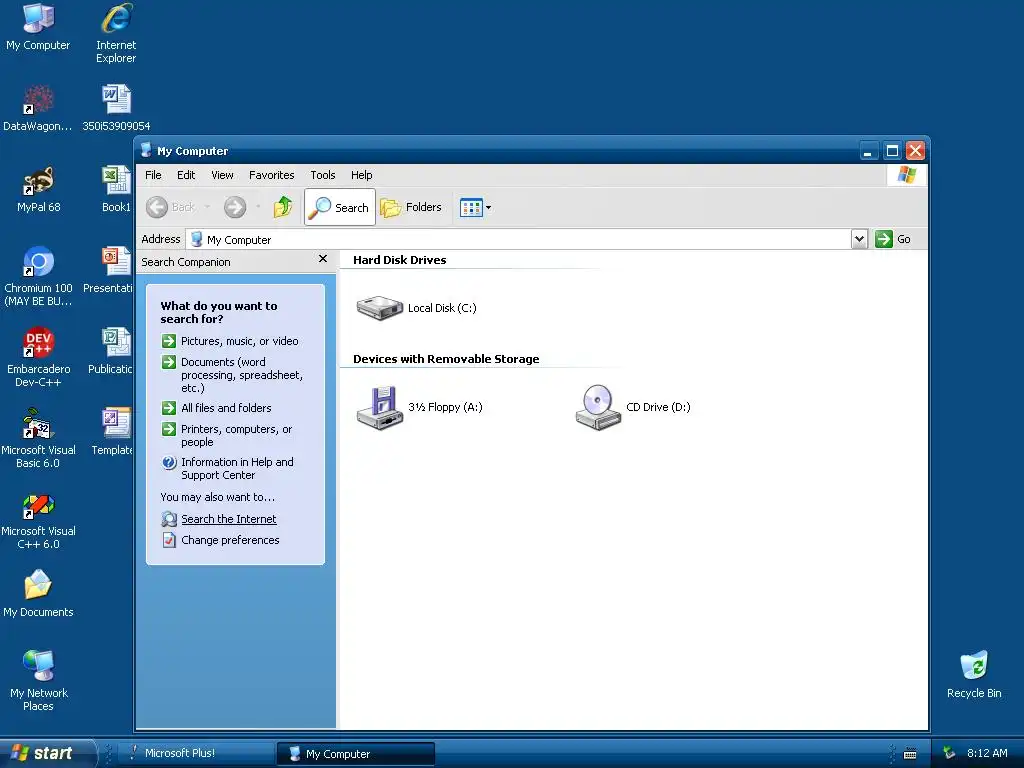Click the Back navigation button
Screen dimensions: 1024x768
(x=170, y=207)
